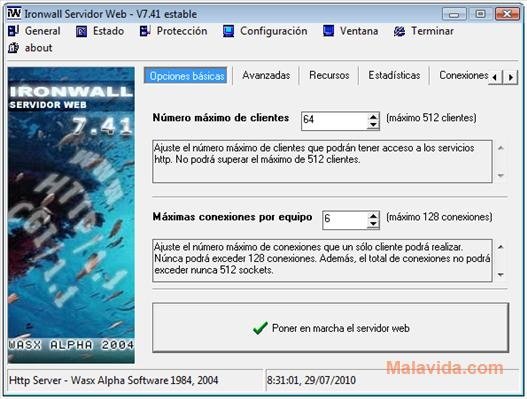Click '(máximo 128 conexiones)' text
Image resolution: width=527 pixels, height=399 pixels.
[439, 217]
